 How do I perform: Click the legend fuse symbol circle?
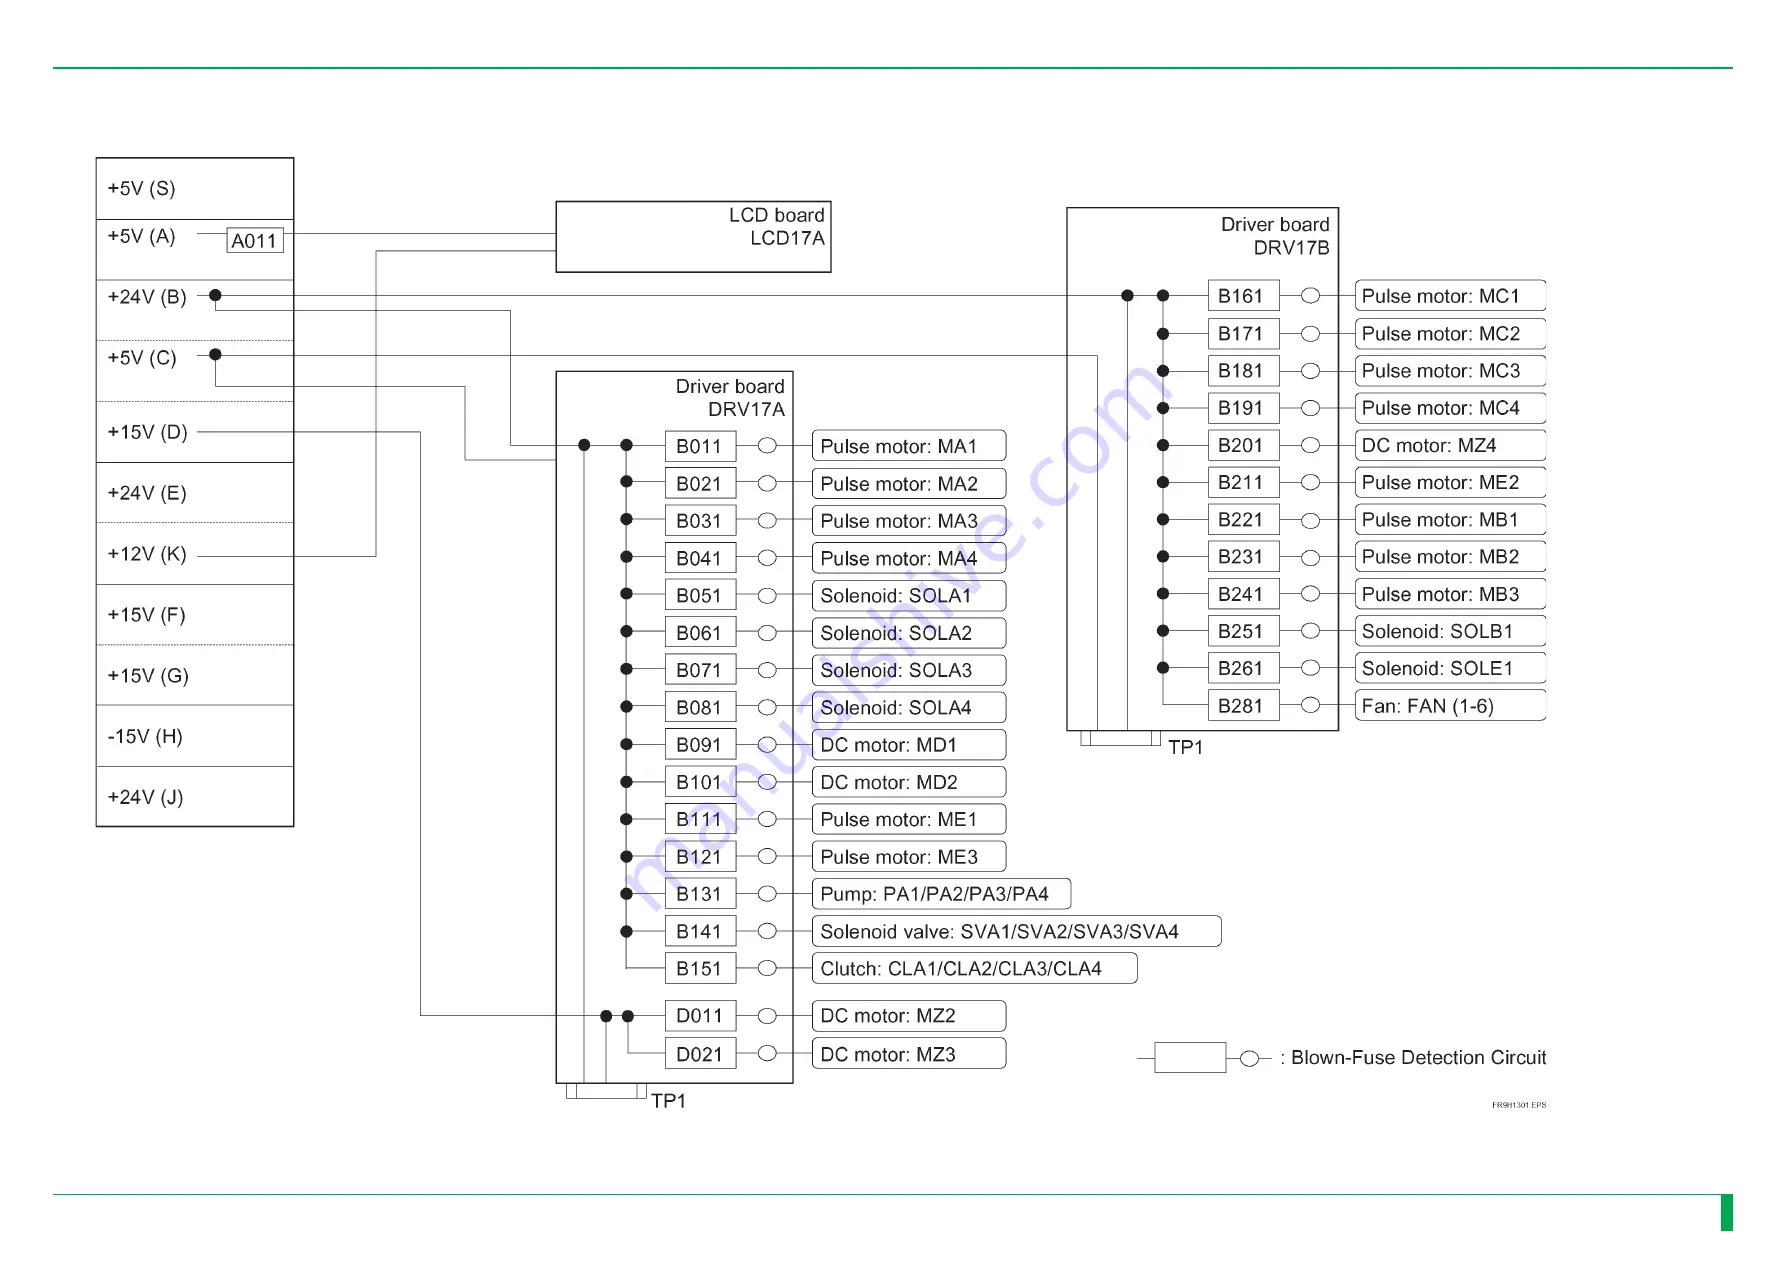tap(1249, 1058)
